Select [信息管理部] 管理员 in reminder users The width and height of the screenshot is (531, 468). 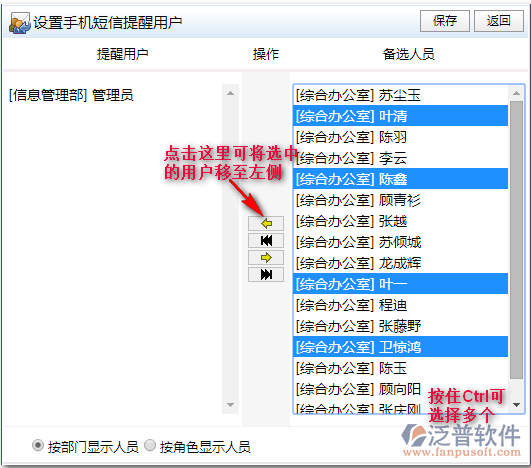(71, 95)
